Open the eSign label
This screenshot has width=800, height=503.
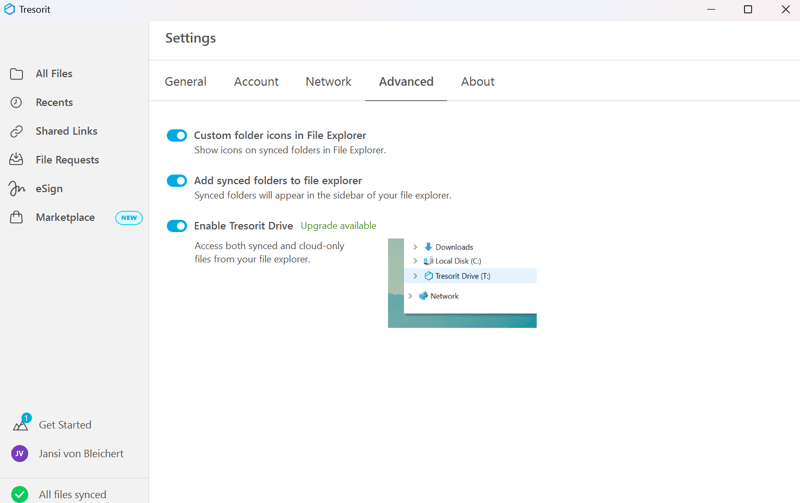tap(49, 189)
